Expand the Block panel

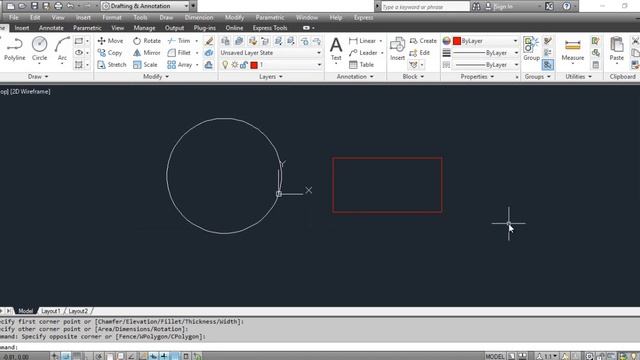coord(413,76)
